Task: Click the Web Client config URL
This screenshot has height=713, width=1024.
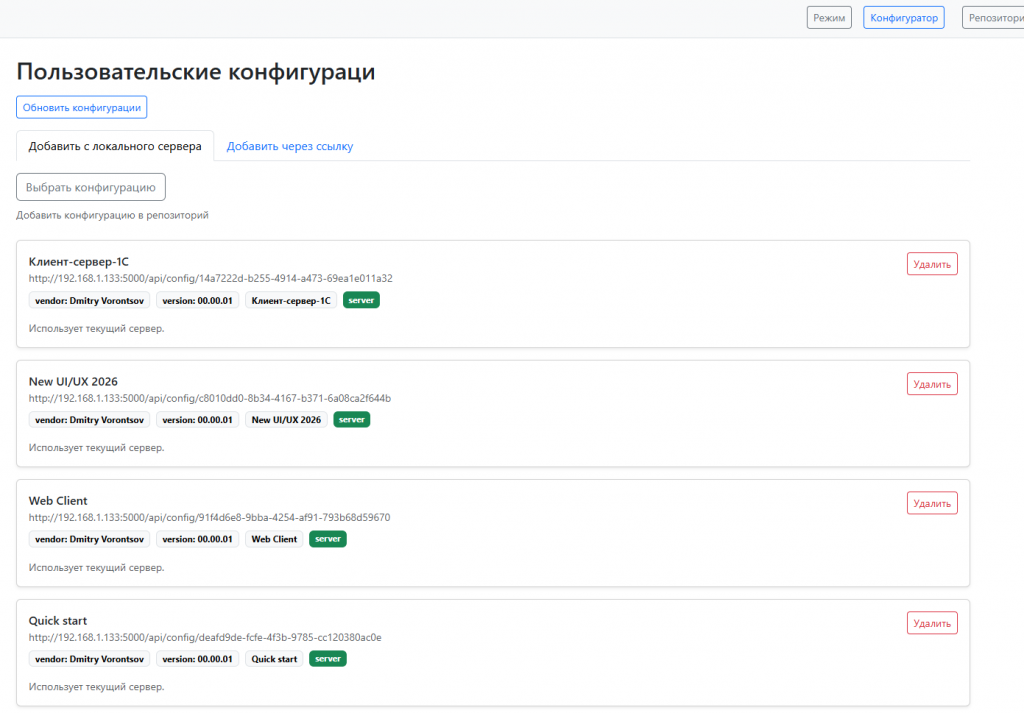Action: (209, 518)
